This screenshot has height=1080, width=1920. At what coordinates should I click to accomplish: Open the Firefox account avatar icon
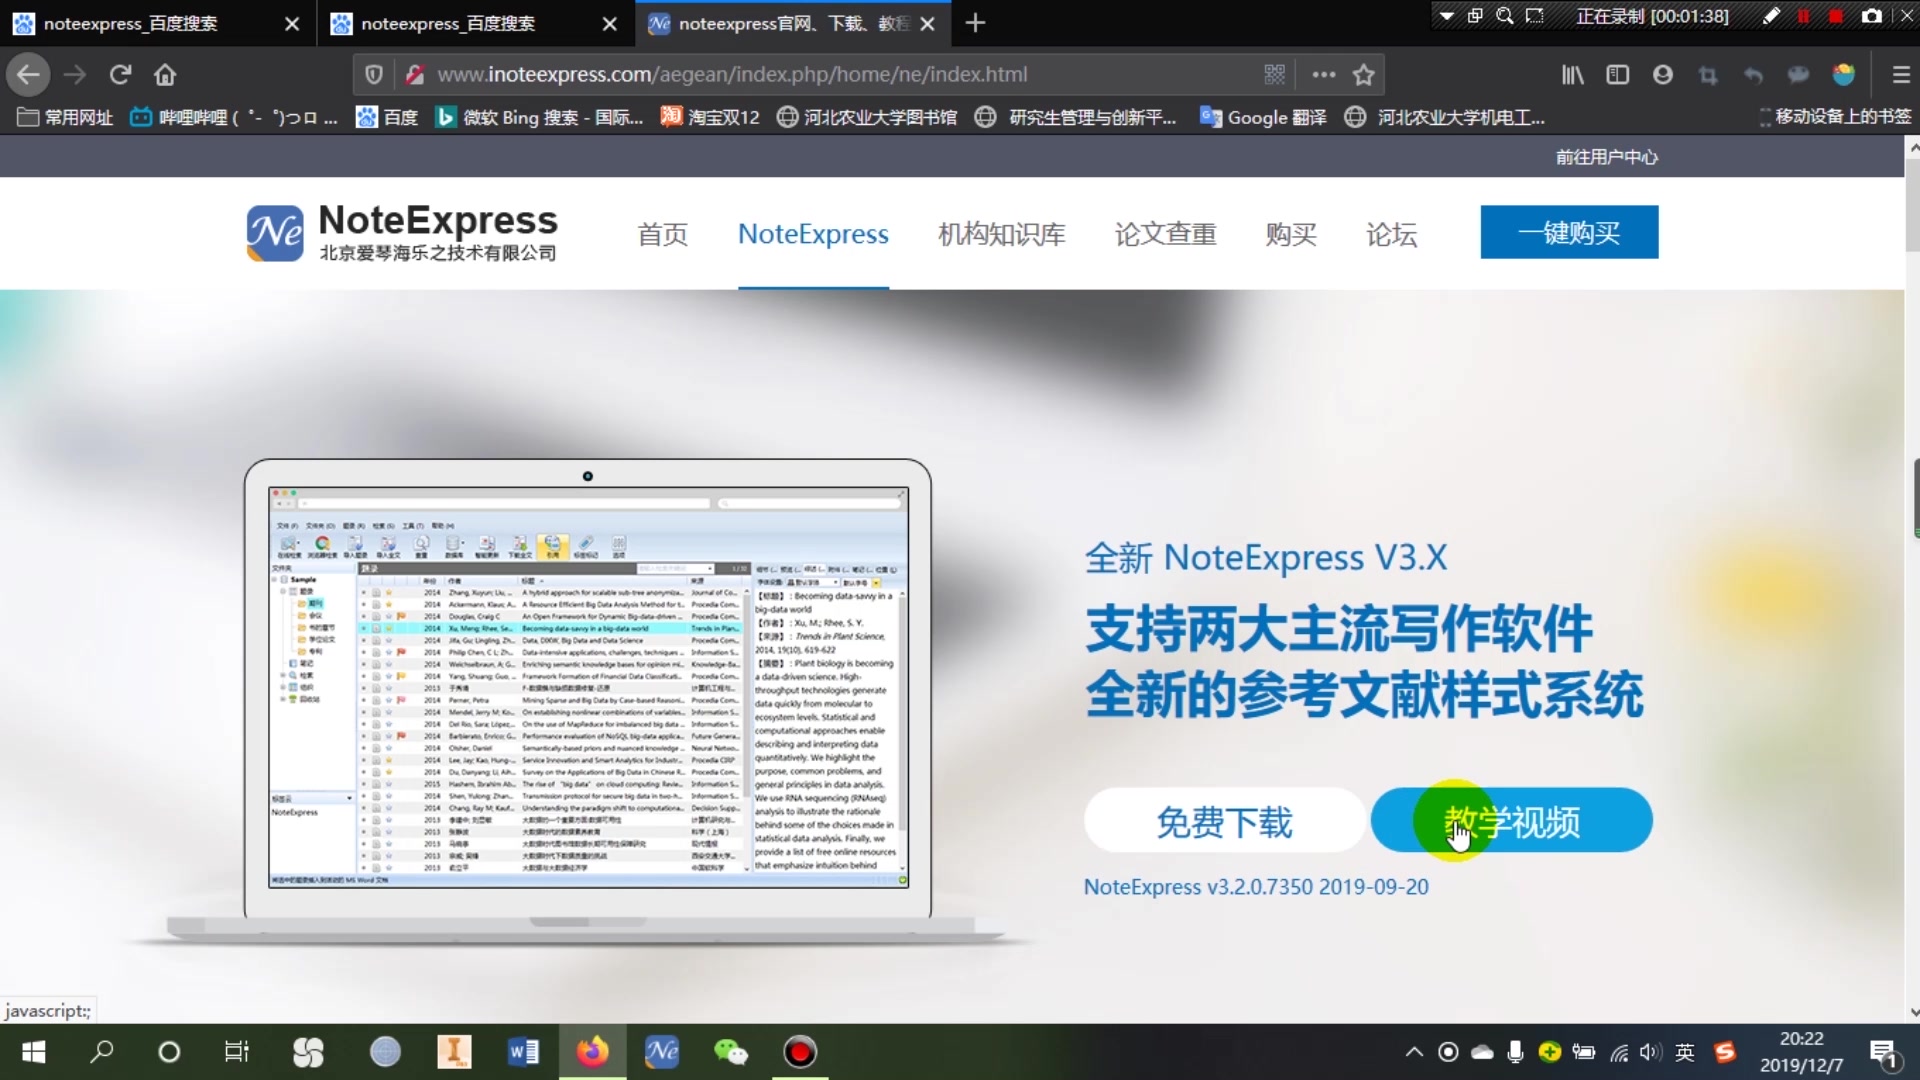point(1662,74)
